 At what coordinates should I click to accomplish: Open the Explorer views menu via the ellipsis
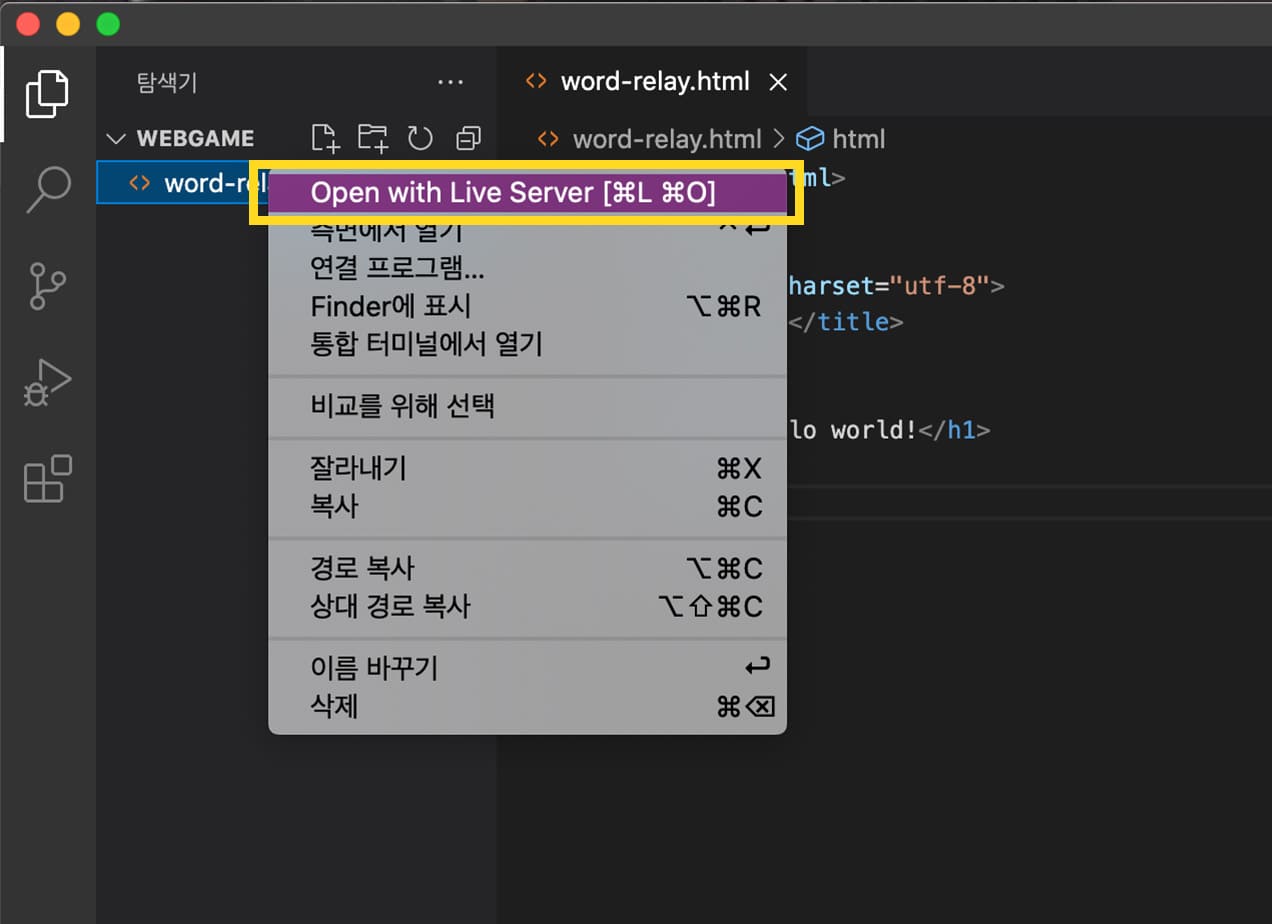tap(451, 82)
